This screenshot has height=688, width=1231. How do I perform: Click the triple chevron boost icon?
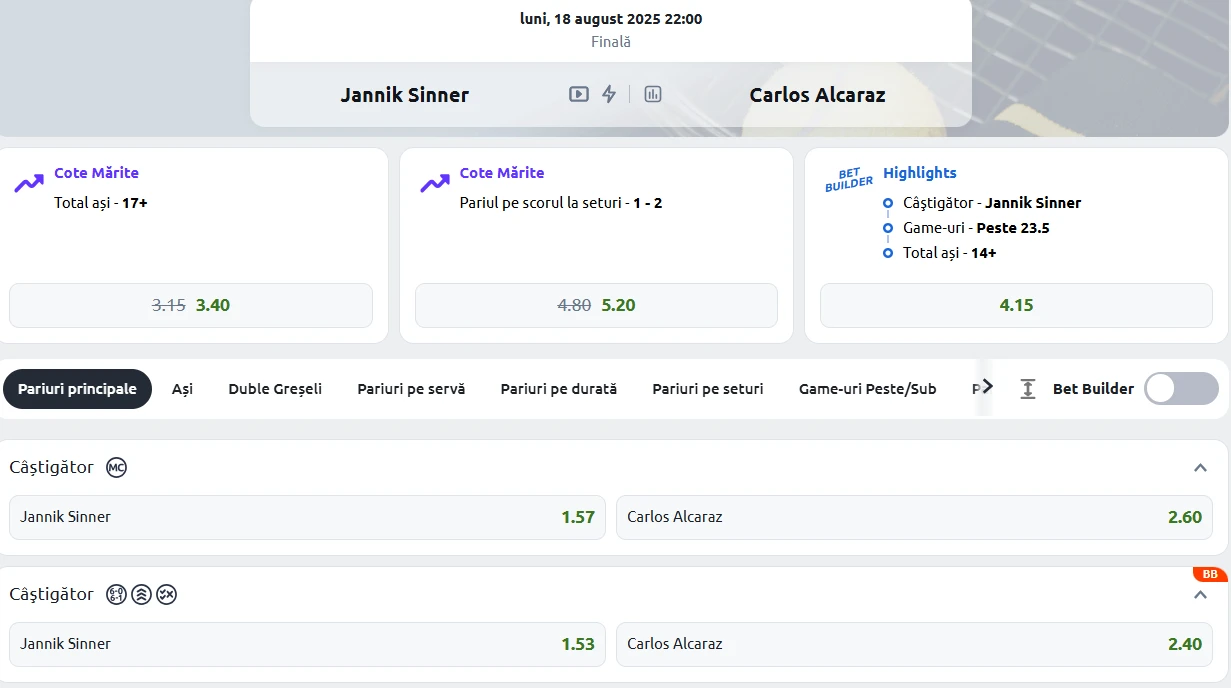(142, 595)
